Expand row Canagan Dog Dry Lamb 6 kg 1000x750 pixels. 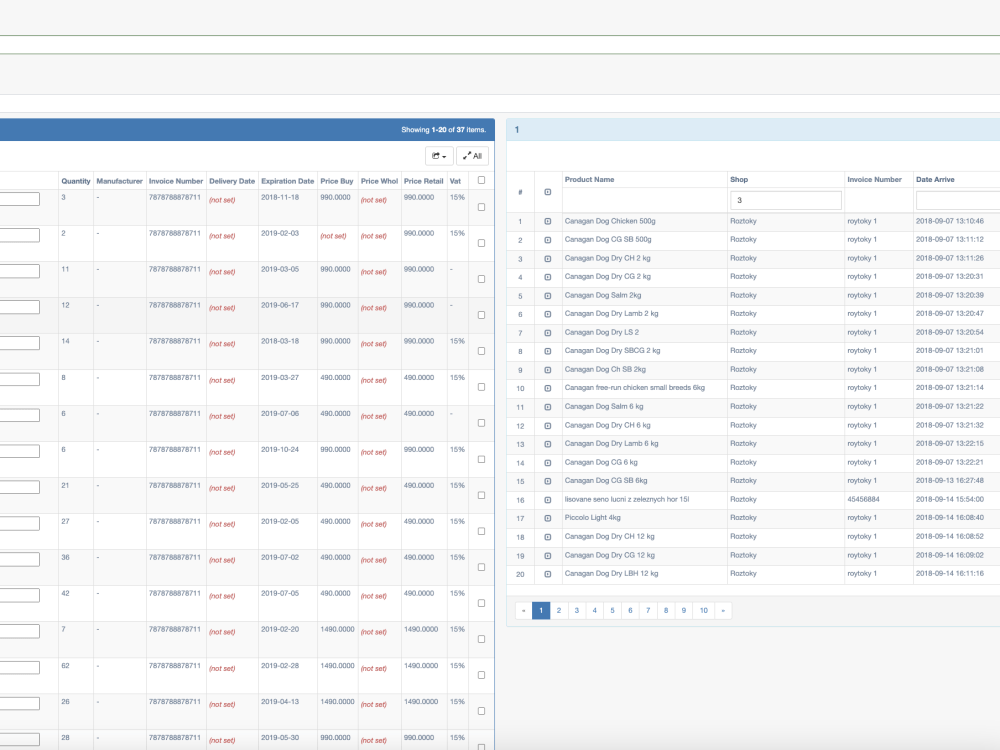(x=548, y=444)
